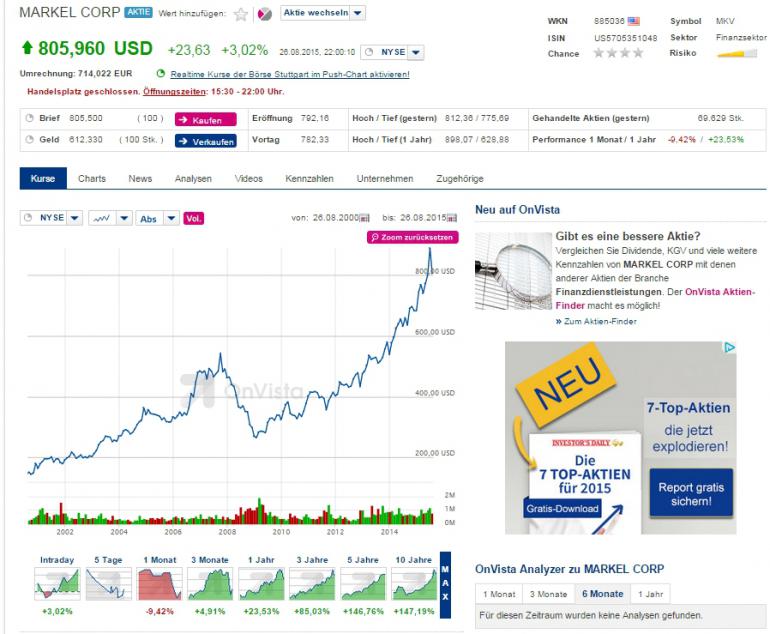
Task: Switch analyzer period to 1 Jahr
Action: [651, 594]
